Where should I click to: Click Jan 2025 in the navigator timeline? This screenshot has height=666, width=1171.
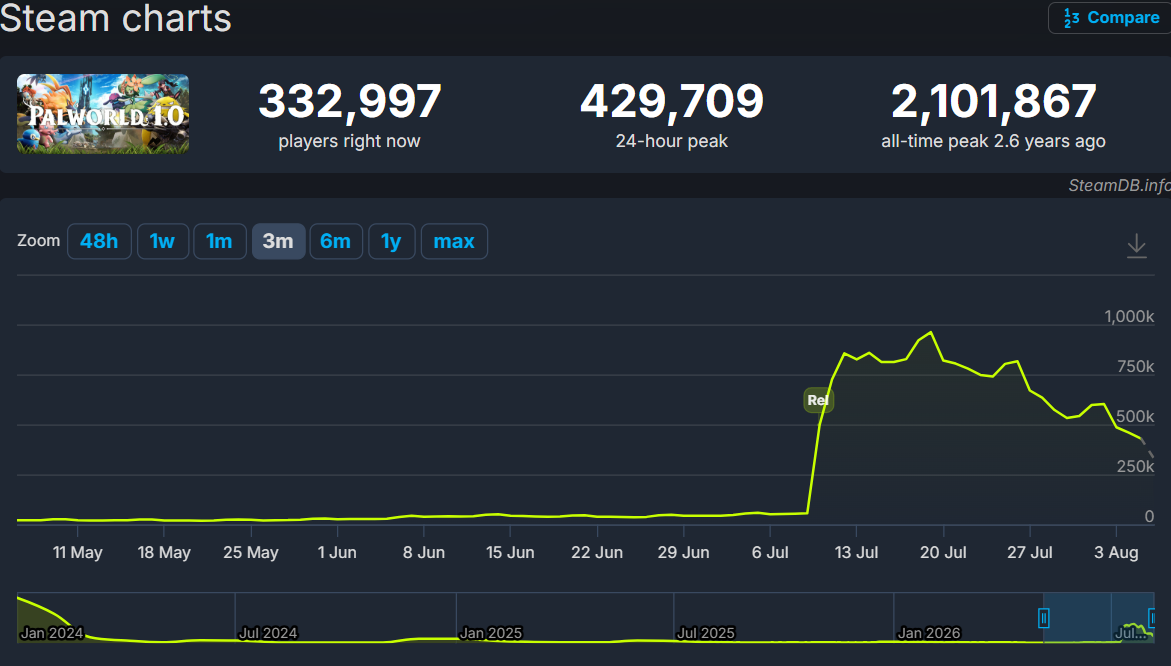click(x=491, y=633)
